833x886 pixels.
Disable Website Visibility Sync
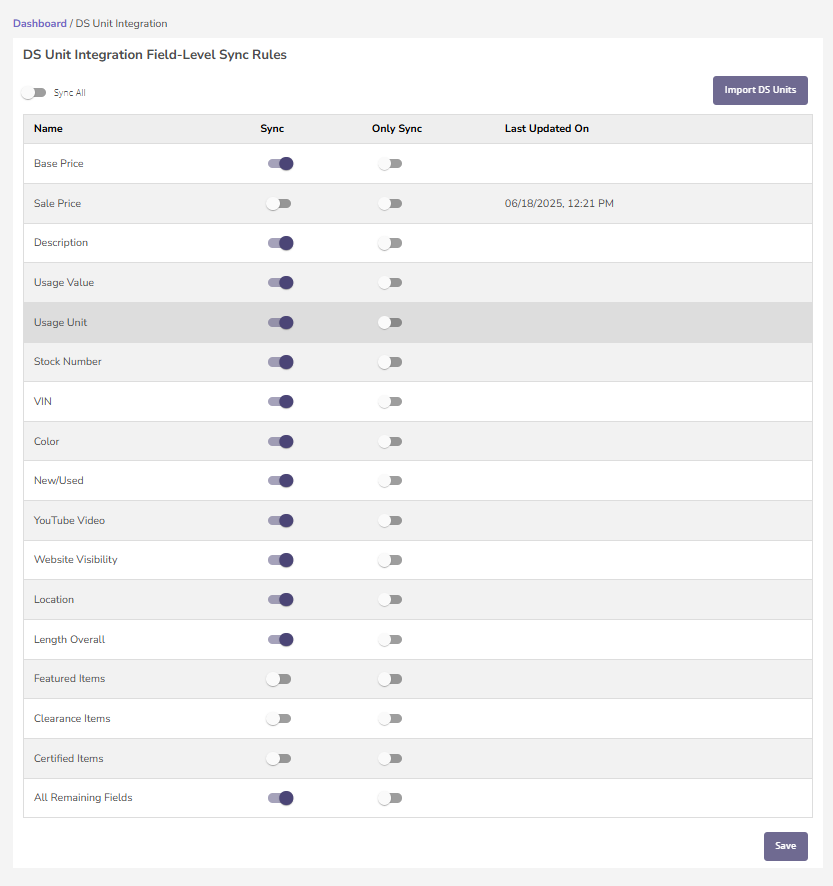[x=280, y=560]
